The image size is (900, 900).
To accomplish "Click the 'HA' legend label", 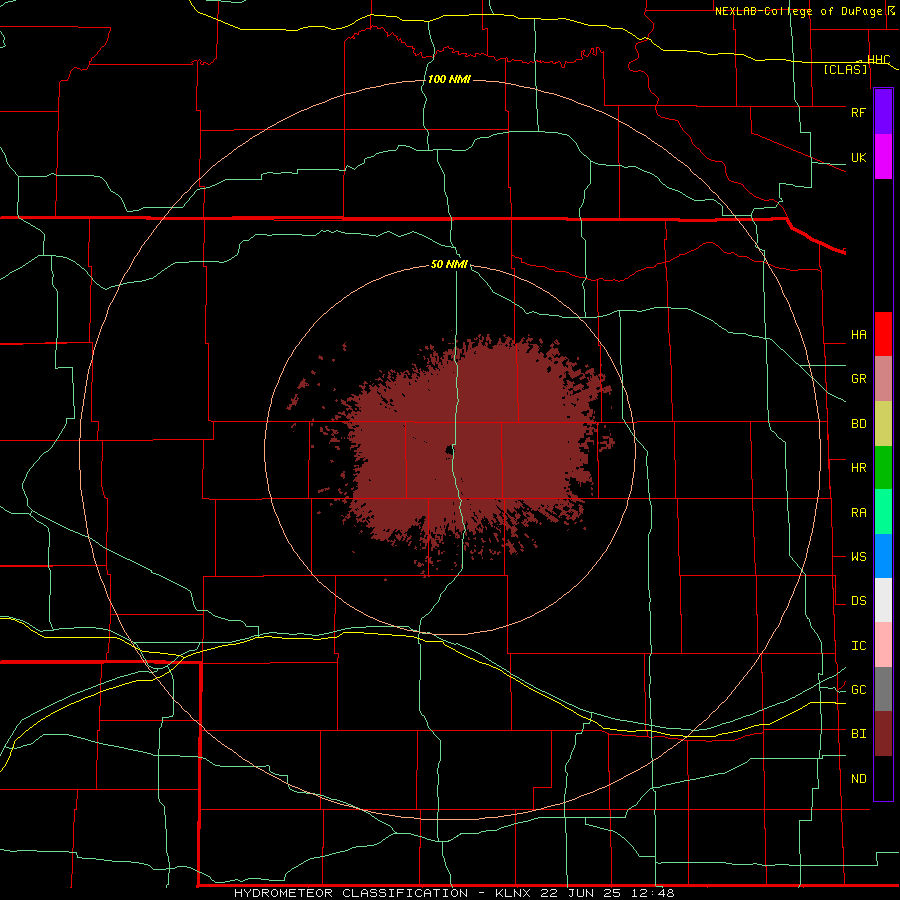I will (x=858, y=334).
